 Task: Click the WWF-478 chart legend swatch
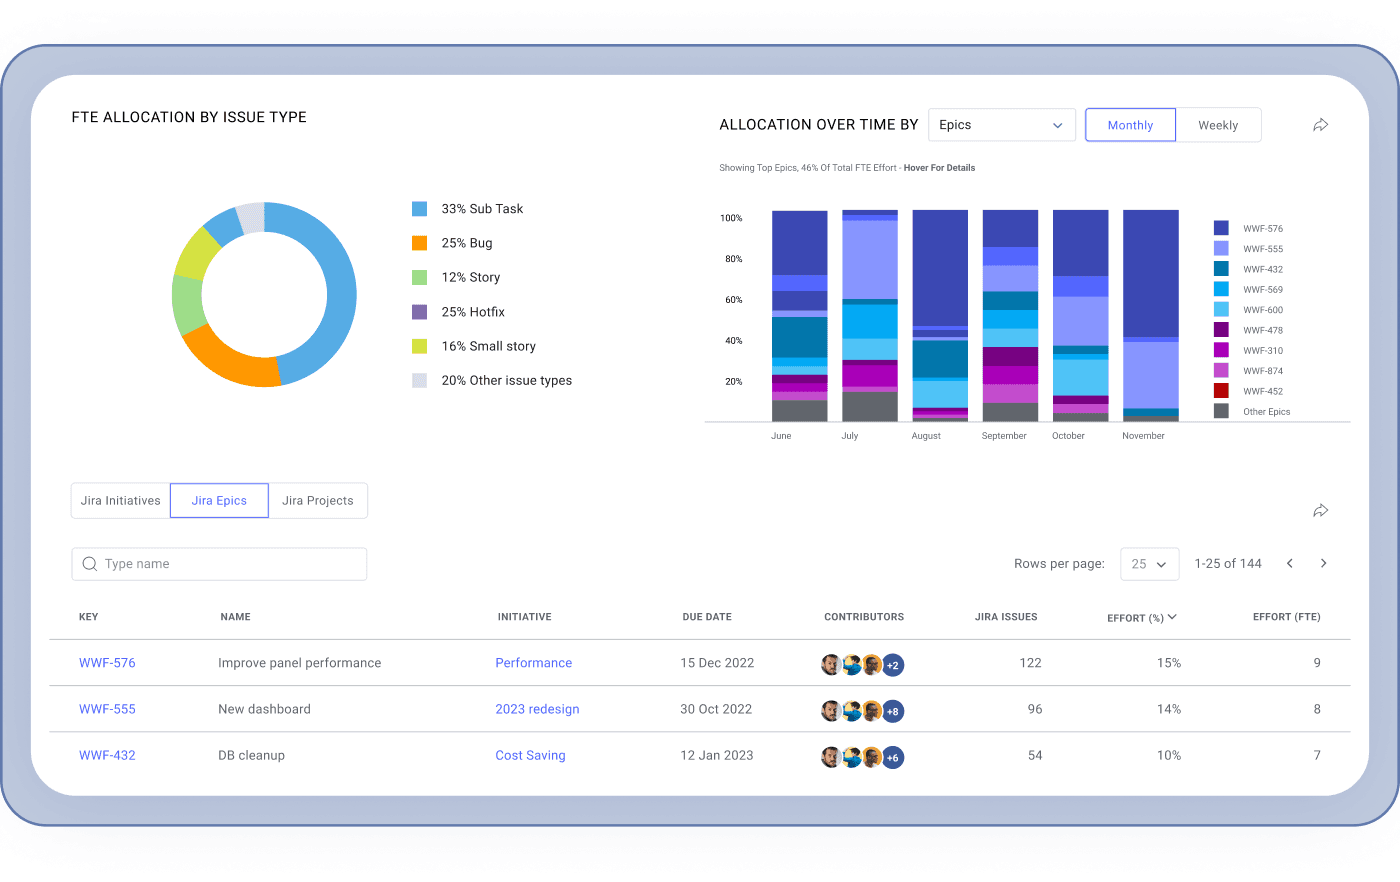(x=1221, y=330)
